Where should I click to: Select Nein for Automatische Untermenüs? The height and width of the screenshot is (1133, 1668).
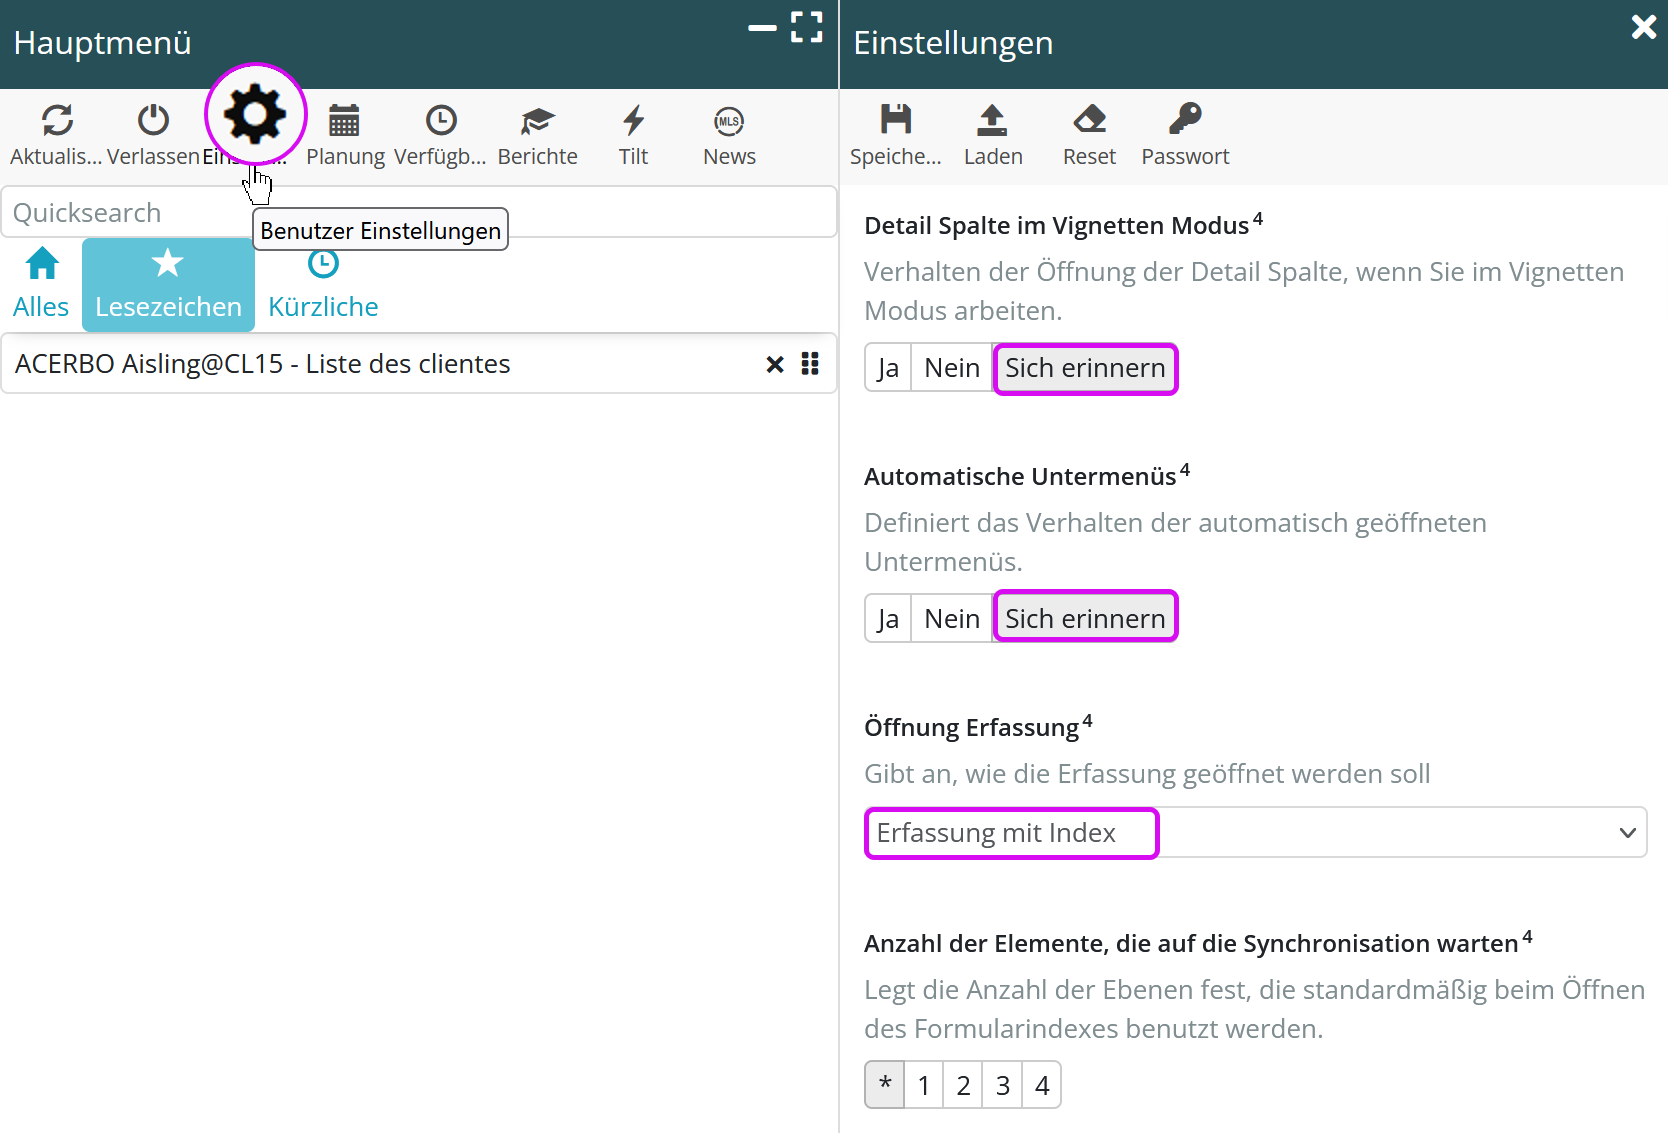(x=951, y=619)
